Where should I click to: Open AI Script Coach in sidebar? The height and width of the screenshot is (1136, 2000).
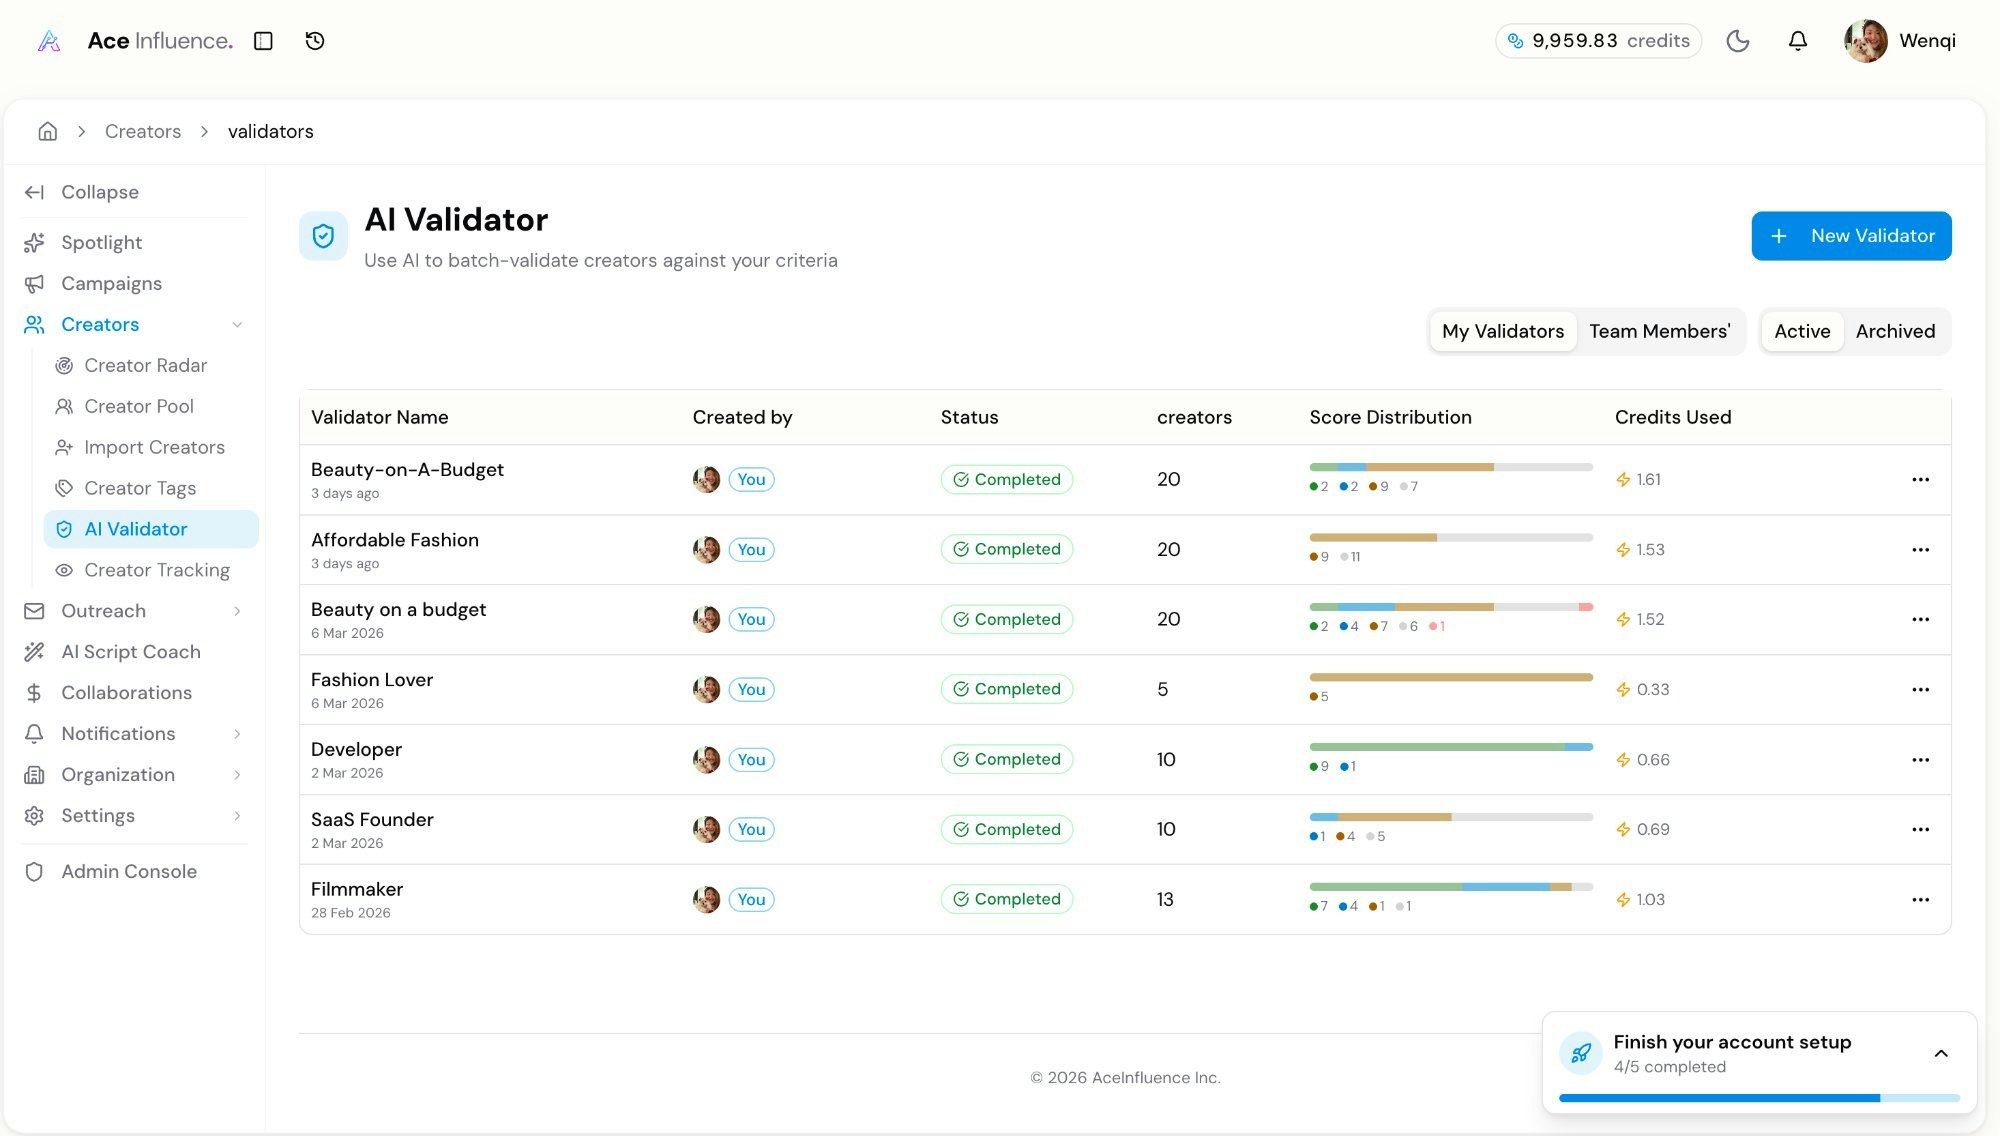(130, 652)
